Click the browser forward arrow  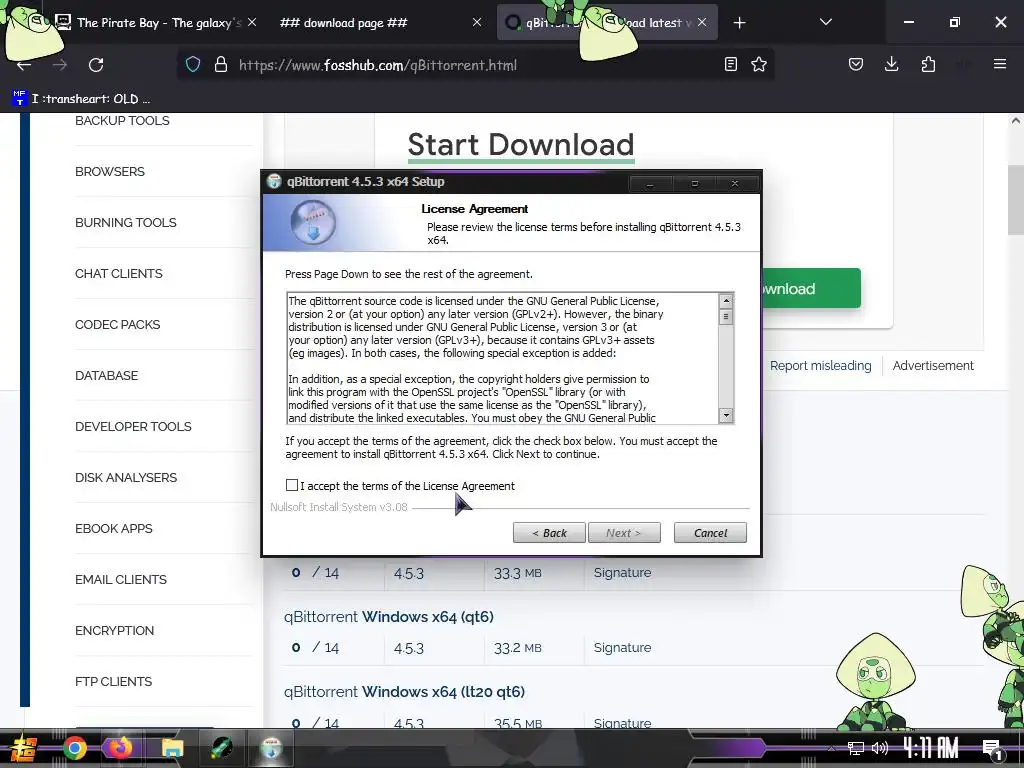[60, 65]
